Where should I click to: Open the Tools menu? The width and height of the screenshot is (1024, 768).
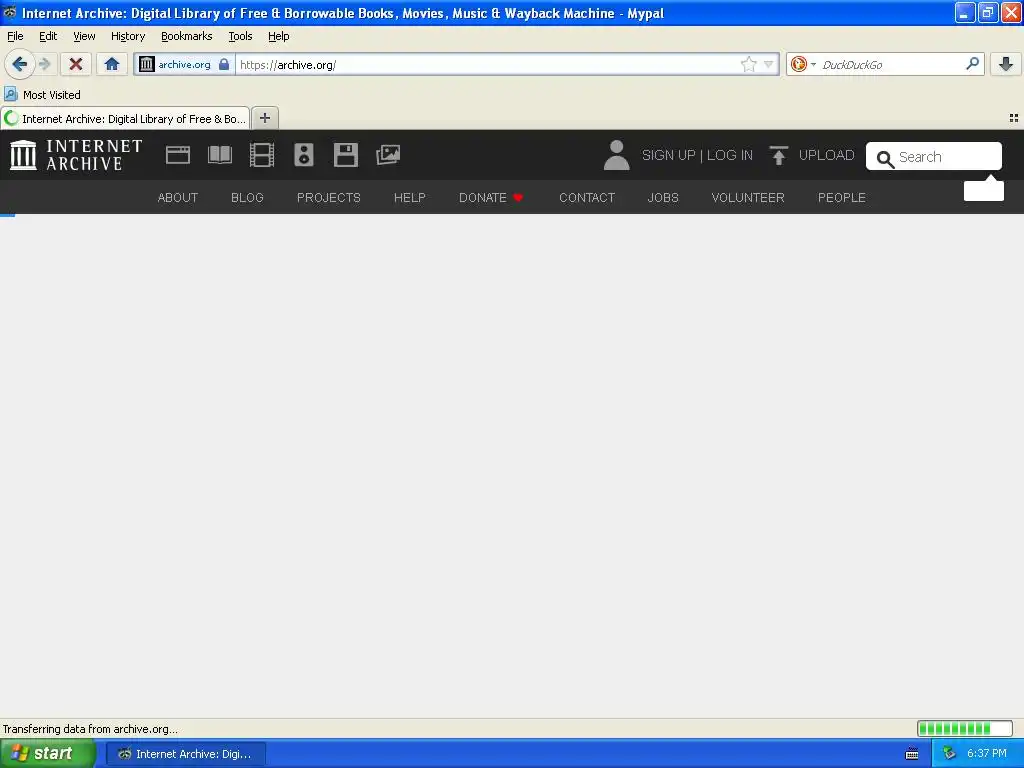click(x=240, y=36)
